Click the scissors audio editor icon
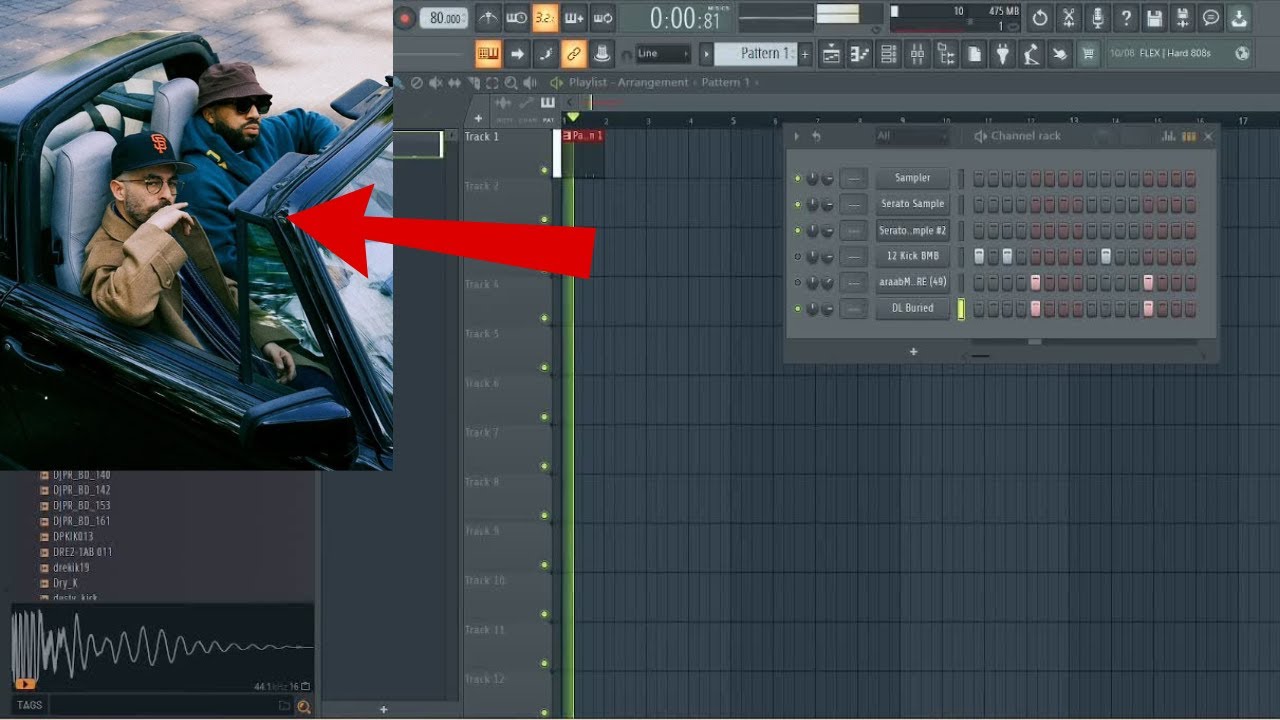 [x=1069, y=18]
